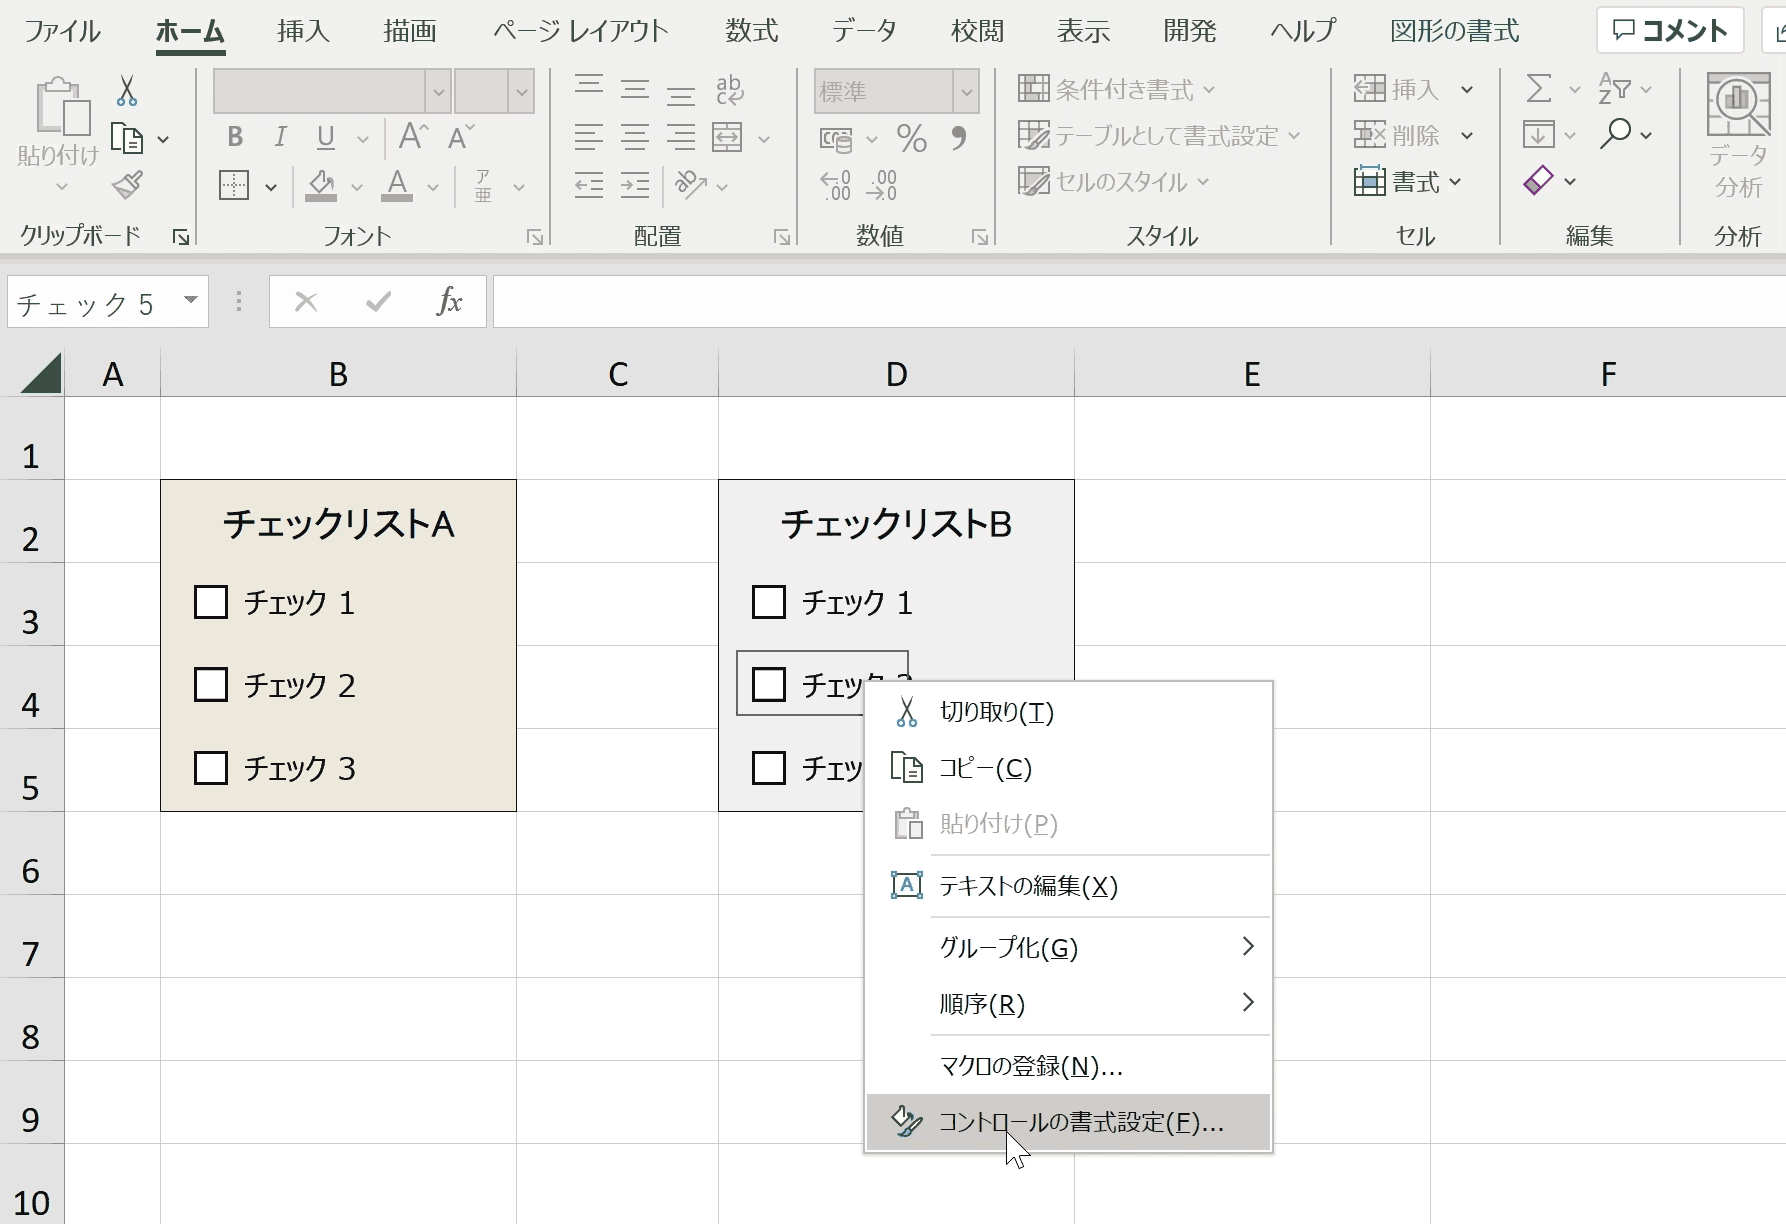1786x1224 pixels.
Task: Click the コメント button
Action: coord(1670,31)
